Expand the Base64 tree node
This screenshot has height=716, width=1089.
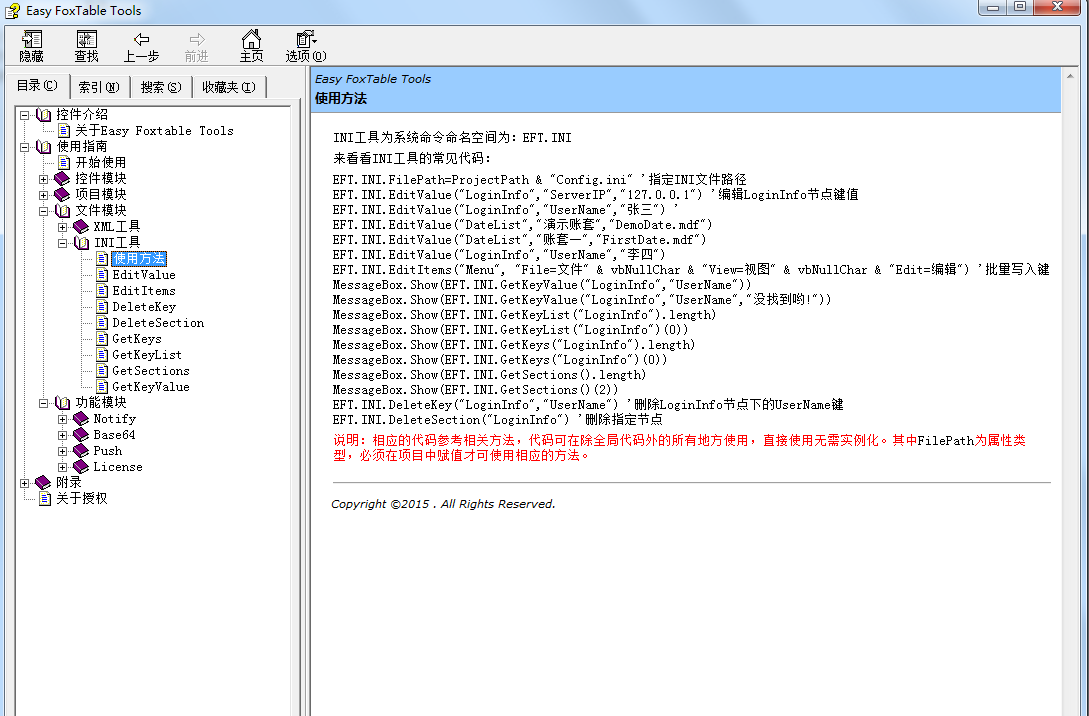(62, 435)
